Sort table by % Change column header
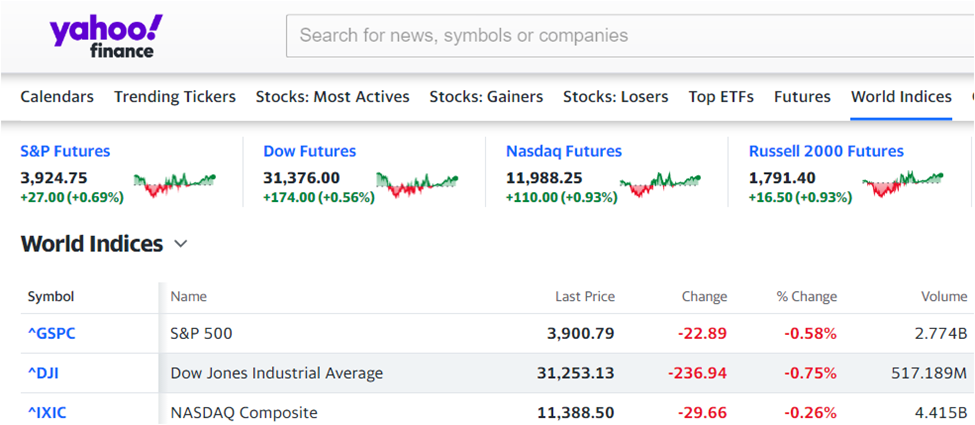The width and height of the screenshot is (975, 425). tap(806, 297)
